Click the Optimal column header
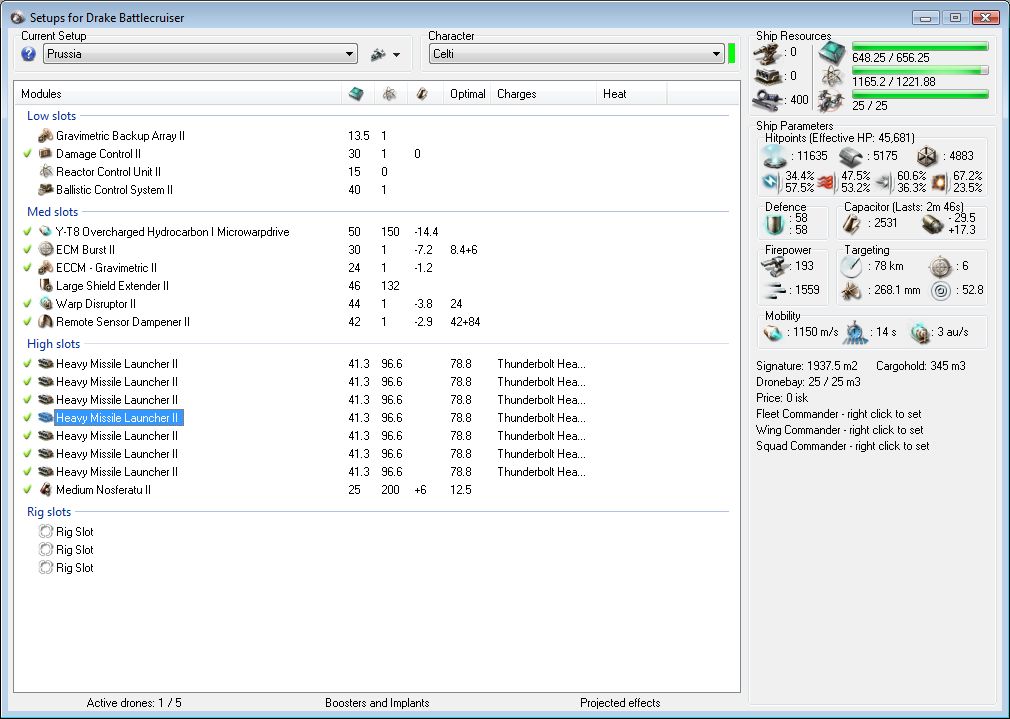 click(467, 94)
